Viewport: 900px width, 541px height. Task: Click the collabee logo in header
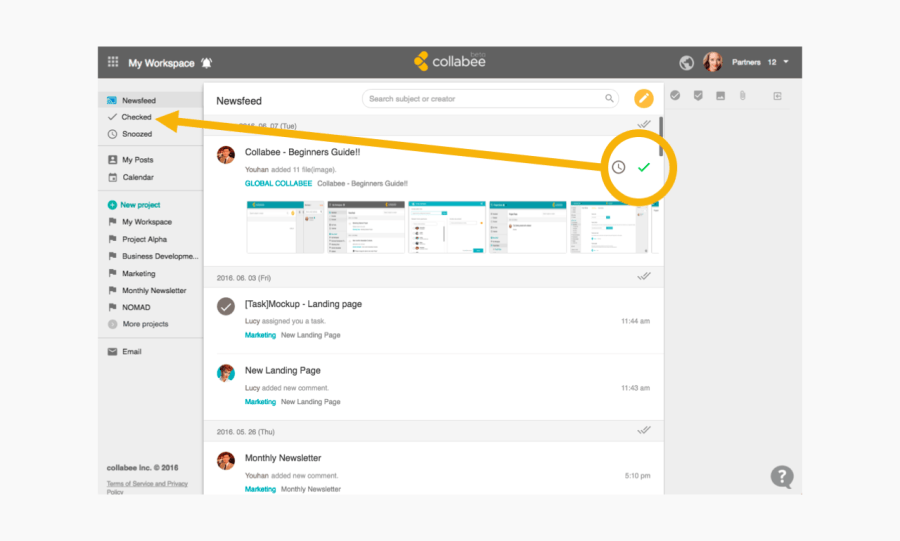pos(450,61)
